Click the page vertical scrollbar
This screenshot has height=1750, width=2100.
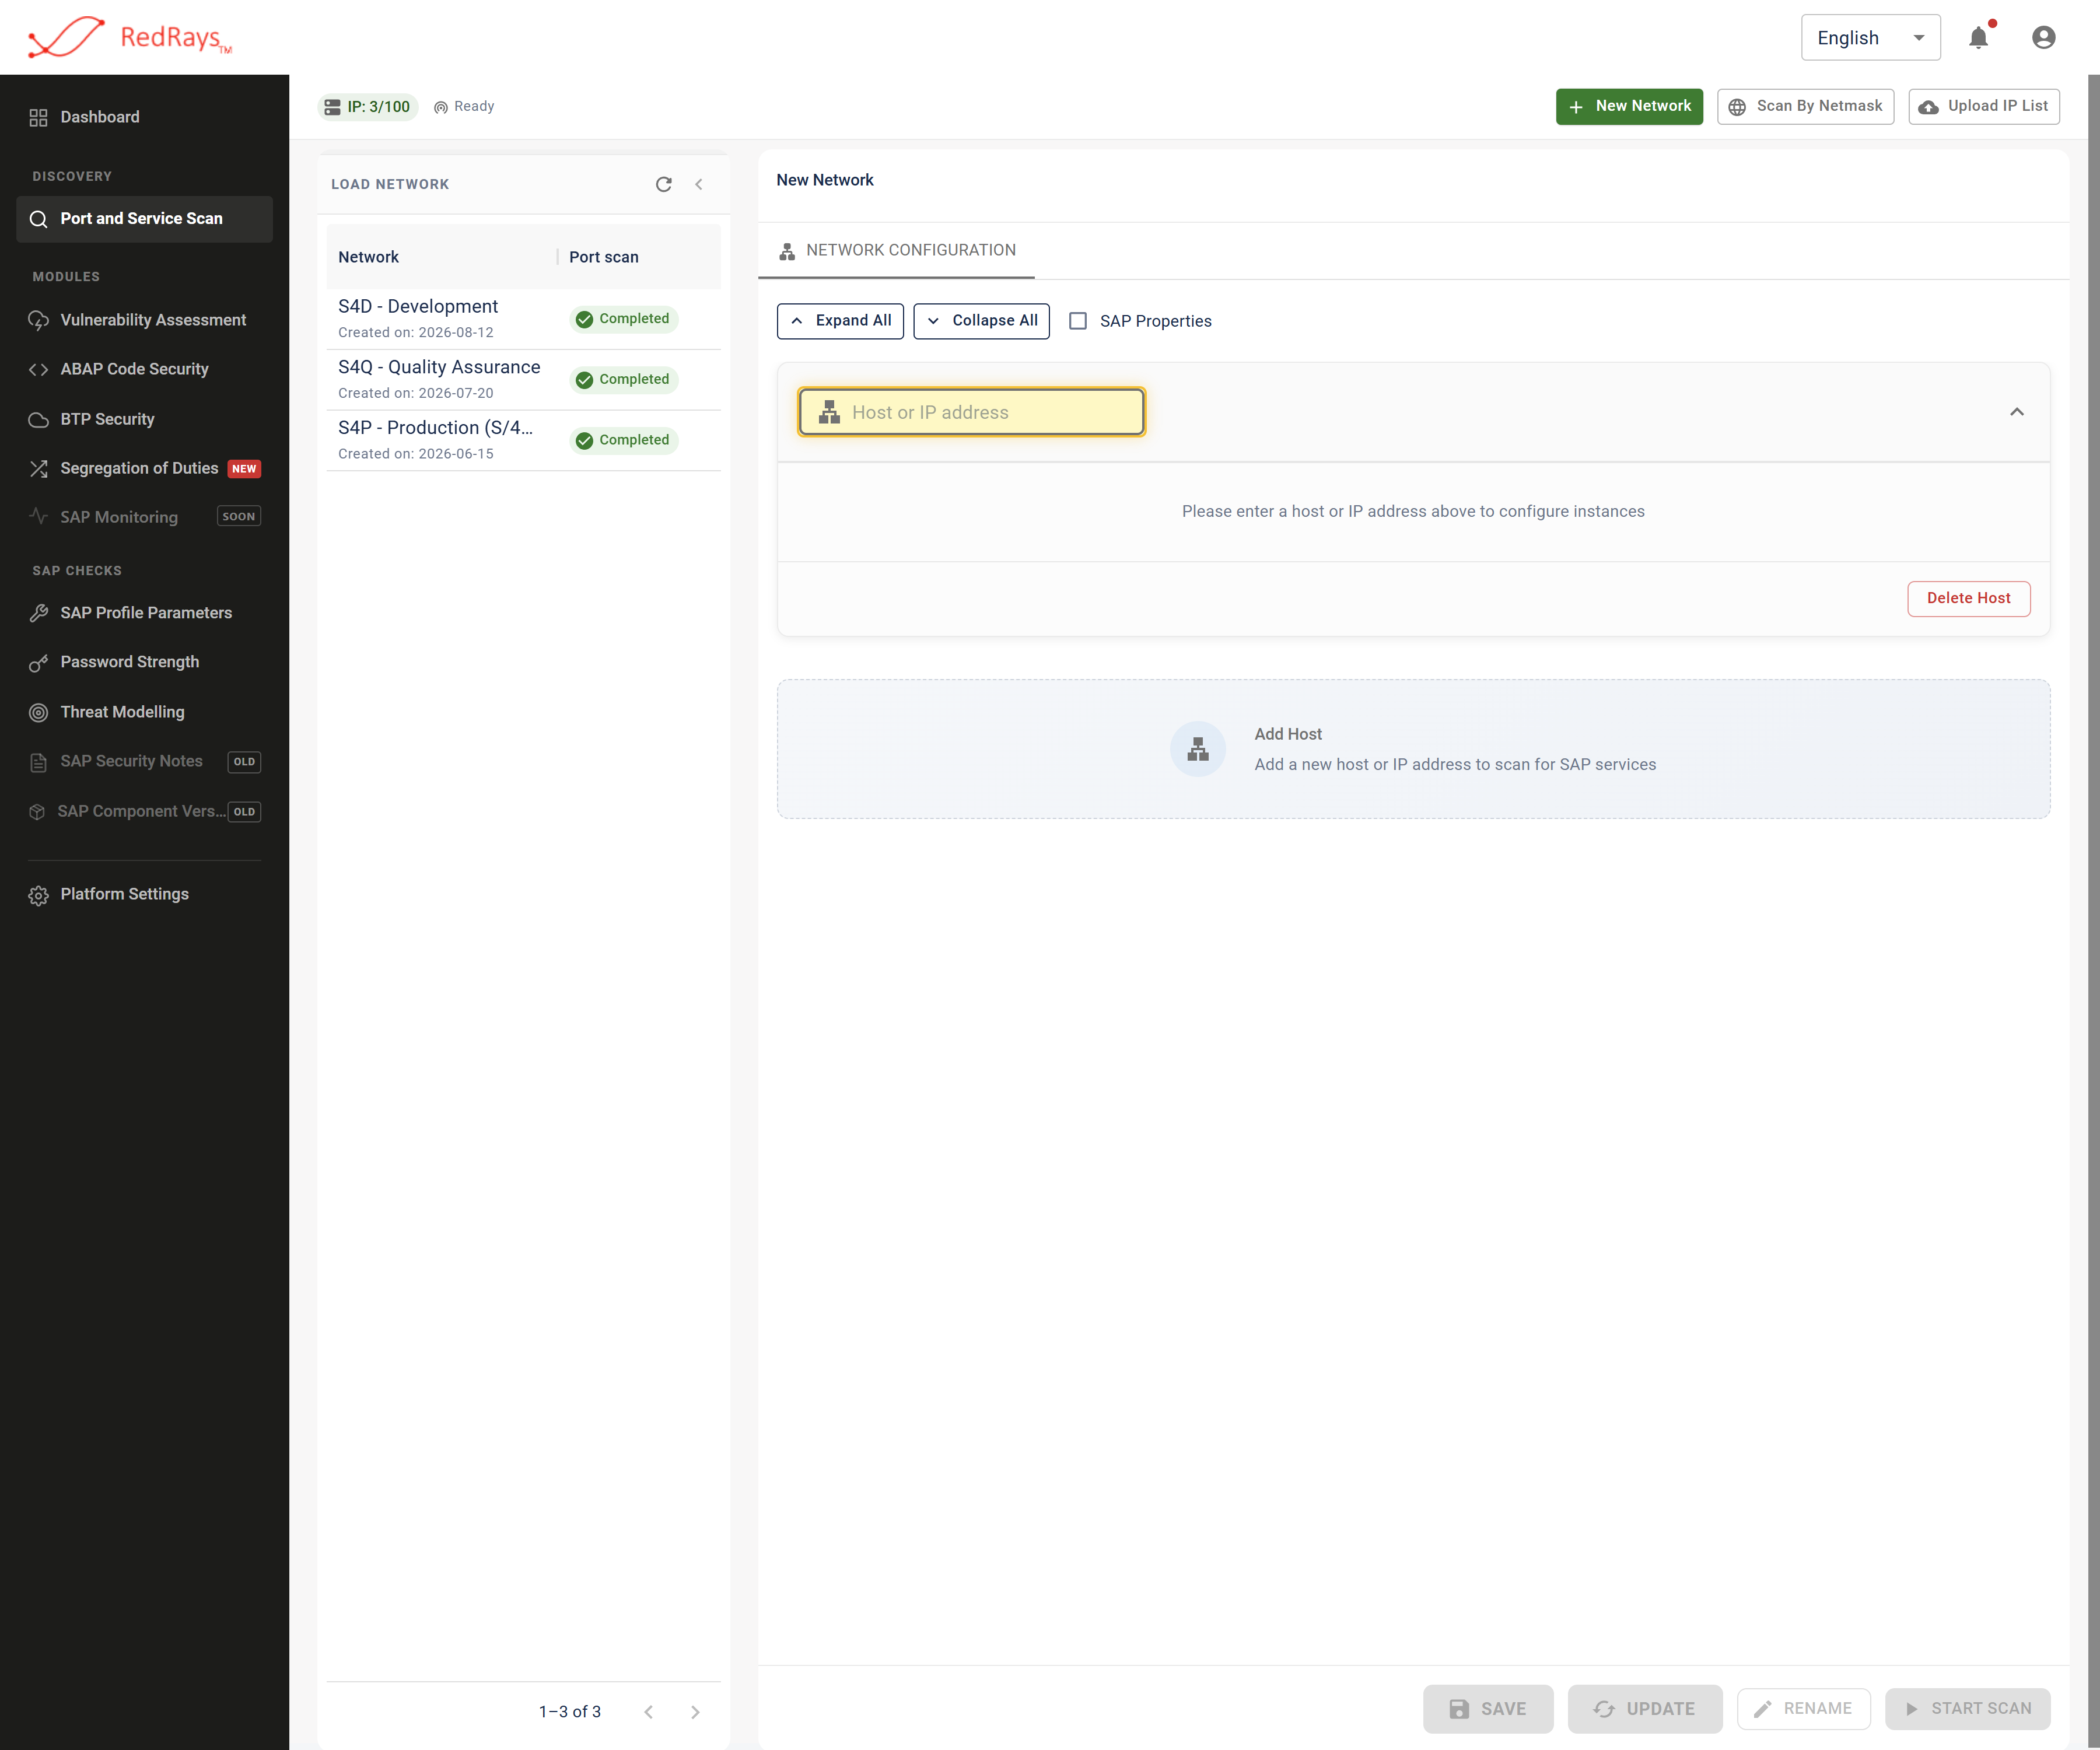(x=2093, y=912)
